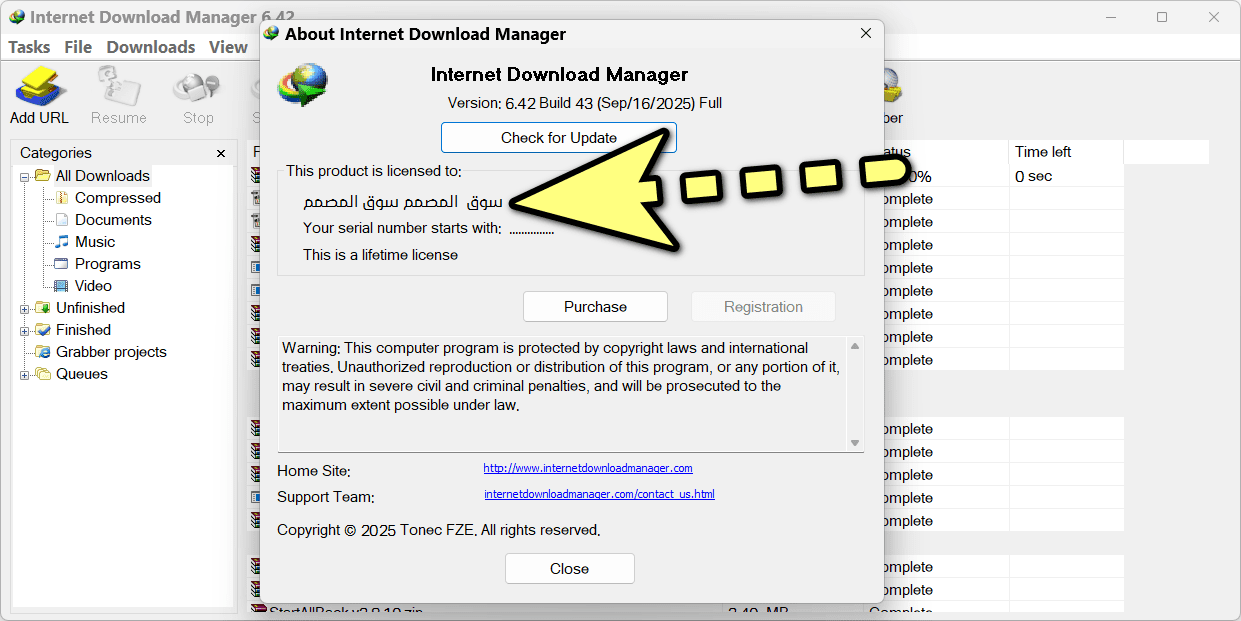Open the Music category

(x=95, y=242)
